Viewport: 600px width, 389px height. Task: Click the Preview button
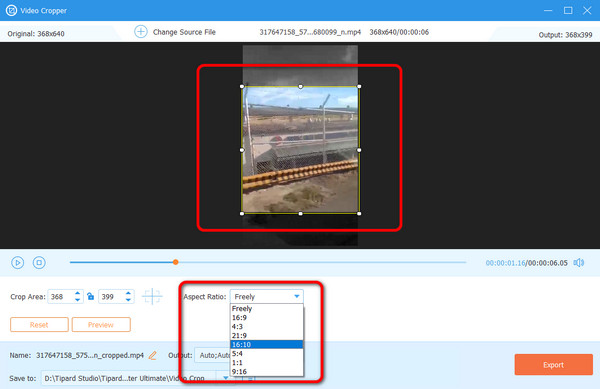coord(101,325)
